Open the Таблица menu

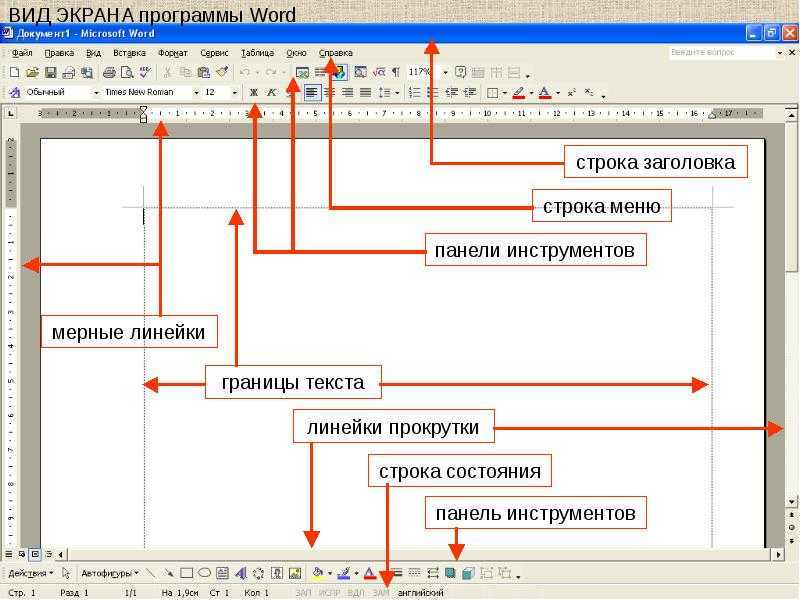point(257,53)
